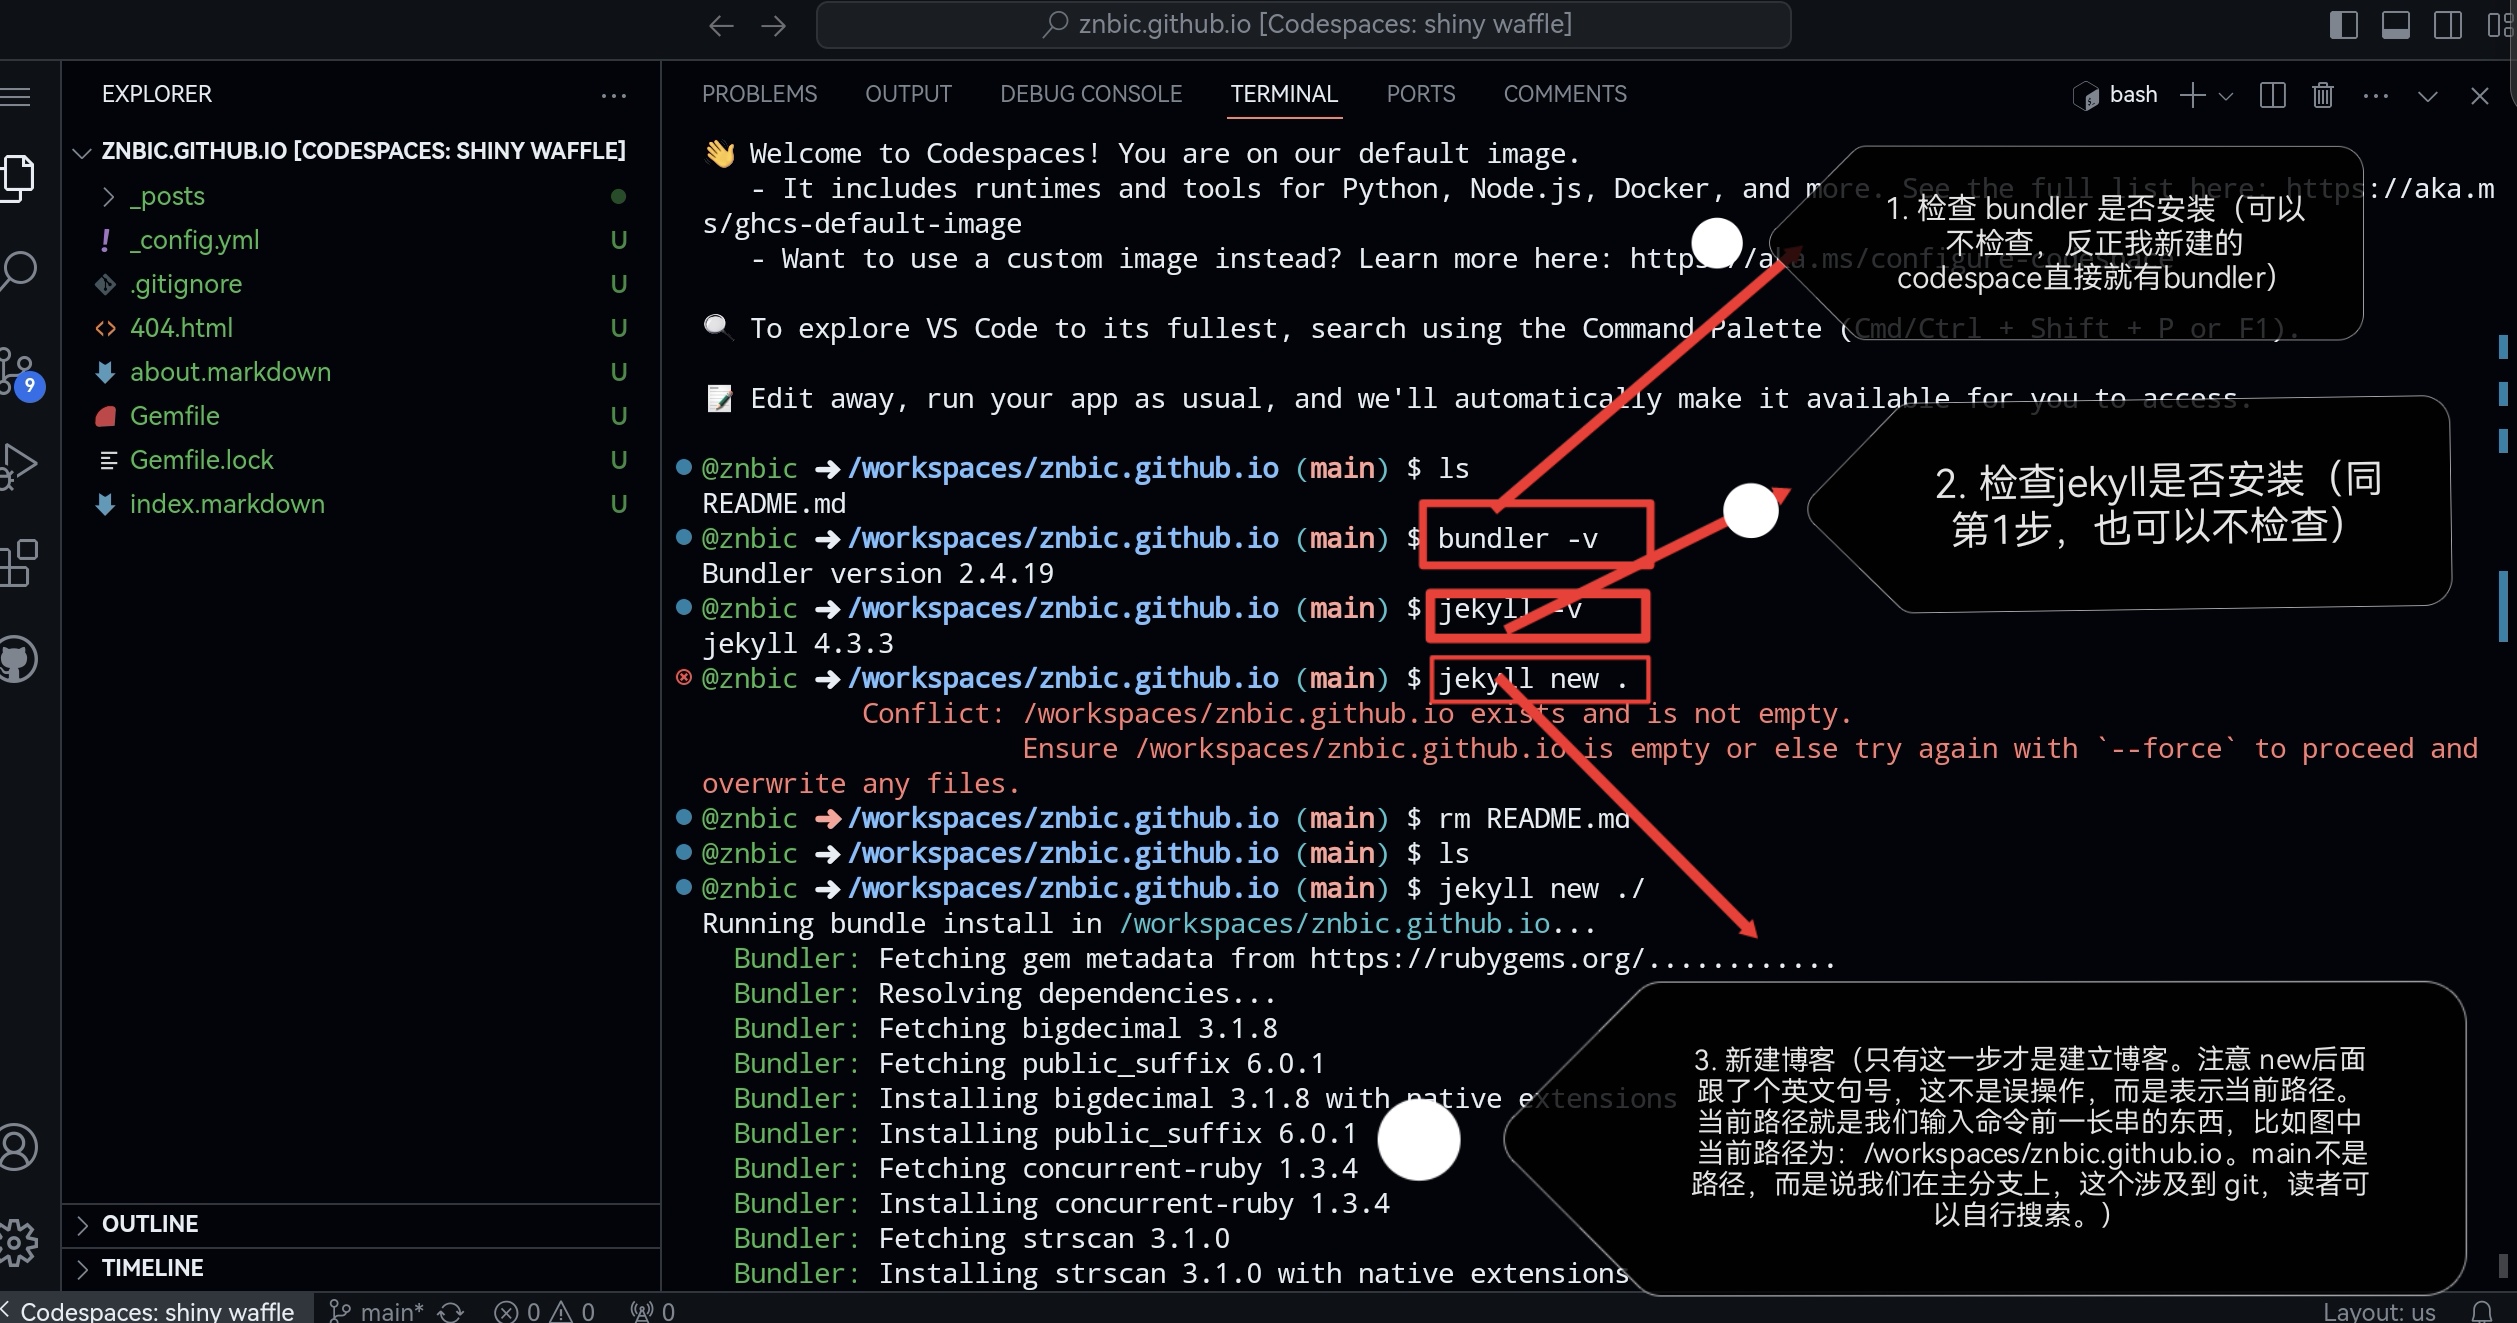2517x1323 pixels.
Task: Open _config.yml file
Action: click(x=360, y=240)
